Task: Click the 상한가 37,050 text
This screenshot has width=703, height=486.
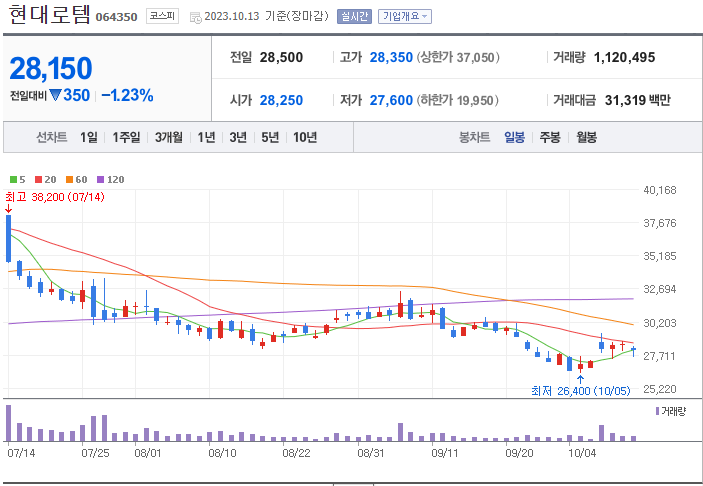Action: [x=458, y=57]
